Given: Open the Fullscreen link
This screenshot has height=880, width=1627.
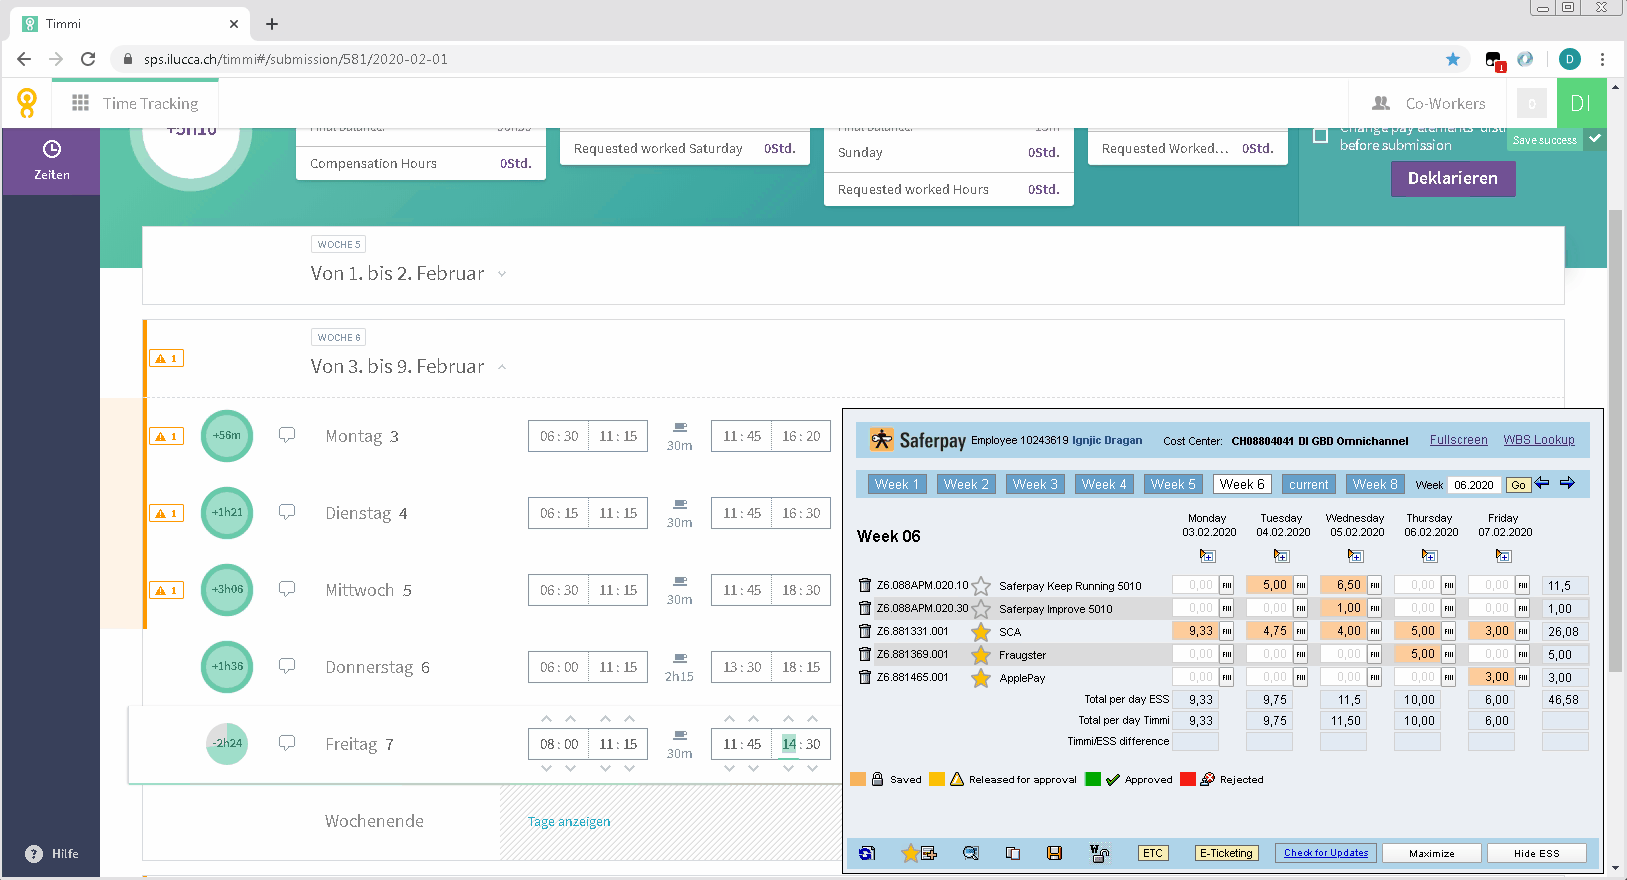Looking at the screenshot, I should pos(1458,440).
